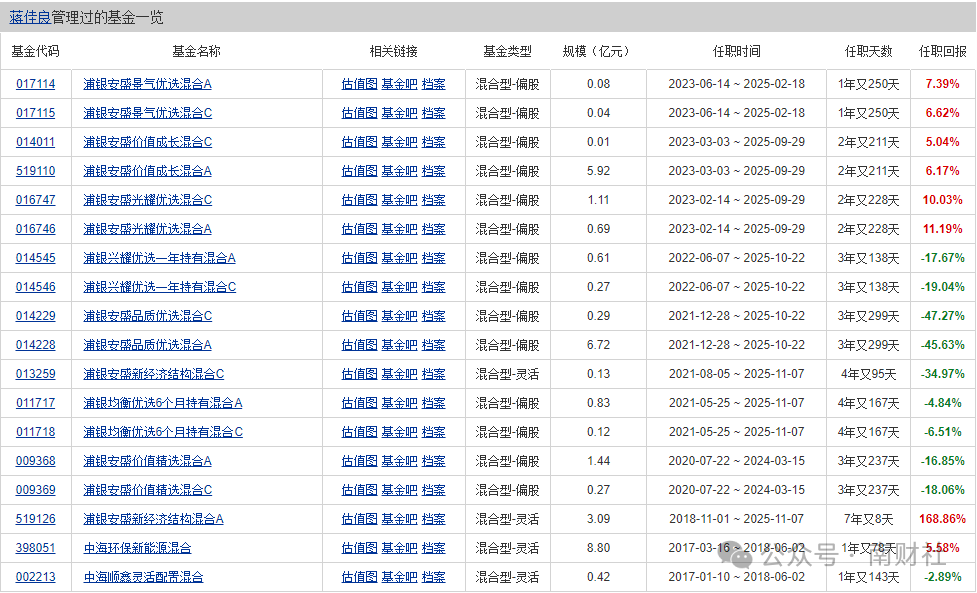Image resolution: width=977 pixels, height=593 pixels.
Task: Open 档案 for fund 016747
Action: pyautogui.click(x=433, y=200)
